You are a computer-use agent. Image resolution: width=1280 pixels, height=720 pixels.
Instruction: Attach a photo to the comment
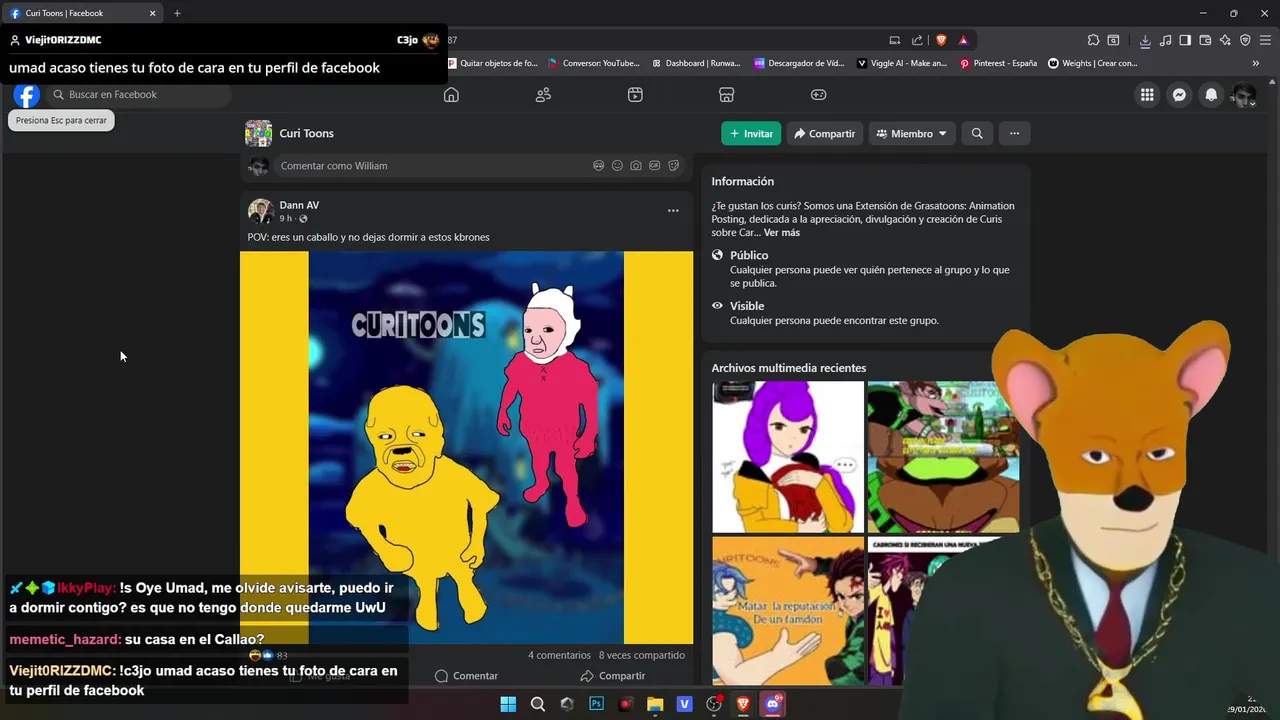point(636,166)
